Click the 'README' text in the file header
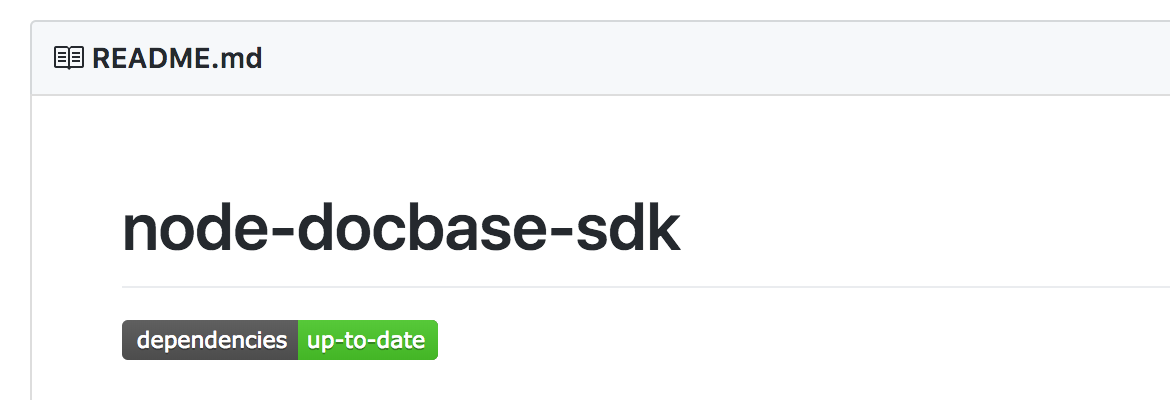Viewport: 1170px width, 400px height. point(151,58)
